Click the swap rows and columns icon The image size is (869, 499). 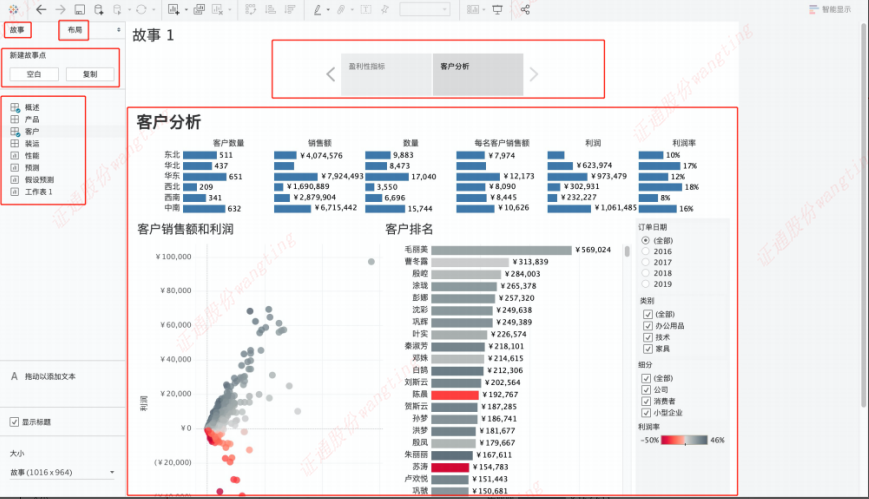[x=251, y=9]
